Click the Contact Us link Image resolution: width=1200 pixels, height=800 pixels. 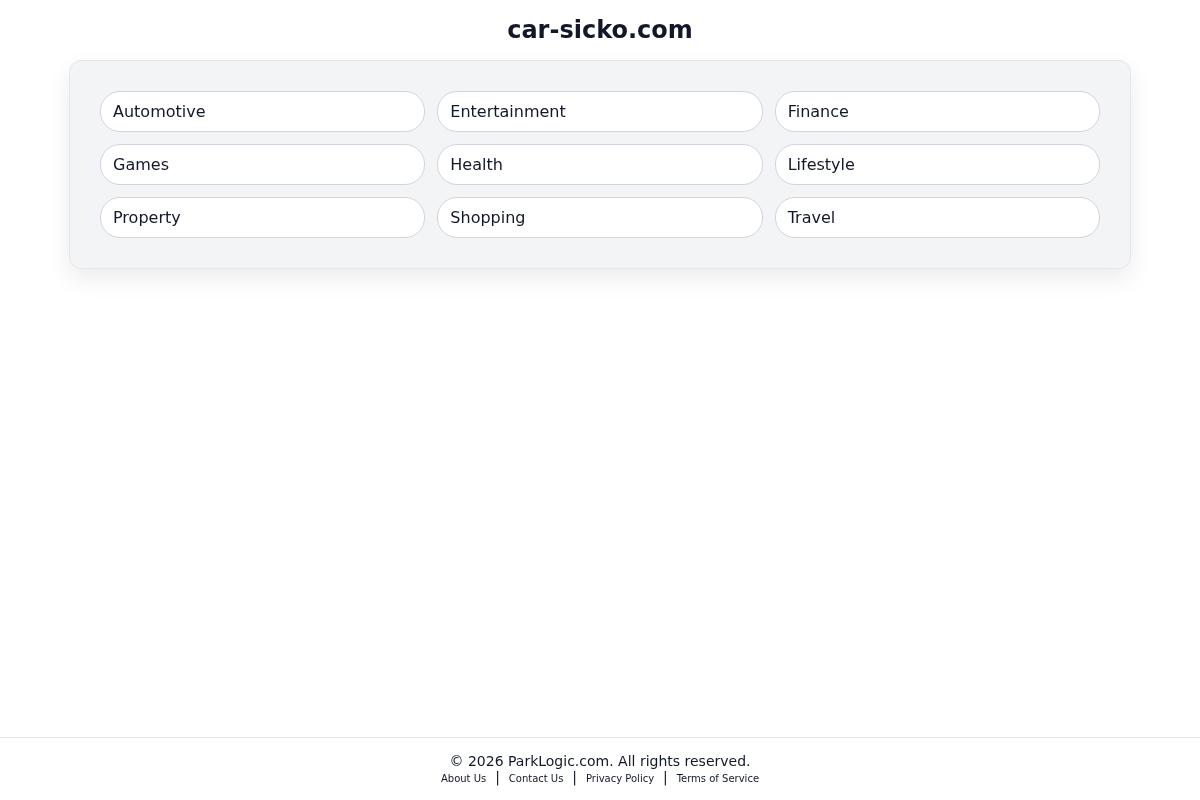click(536, 778)
